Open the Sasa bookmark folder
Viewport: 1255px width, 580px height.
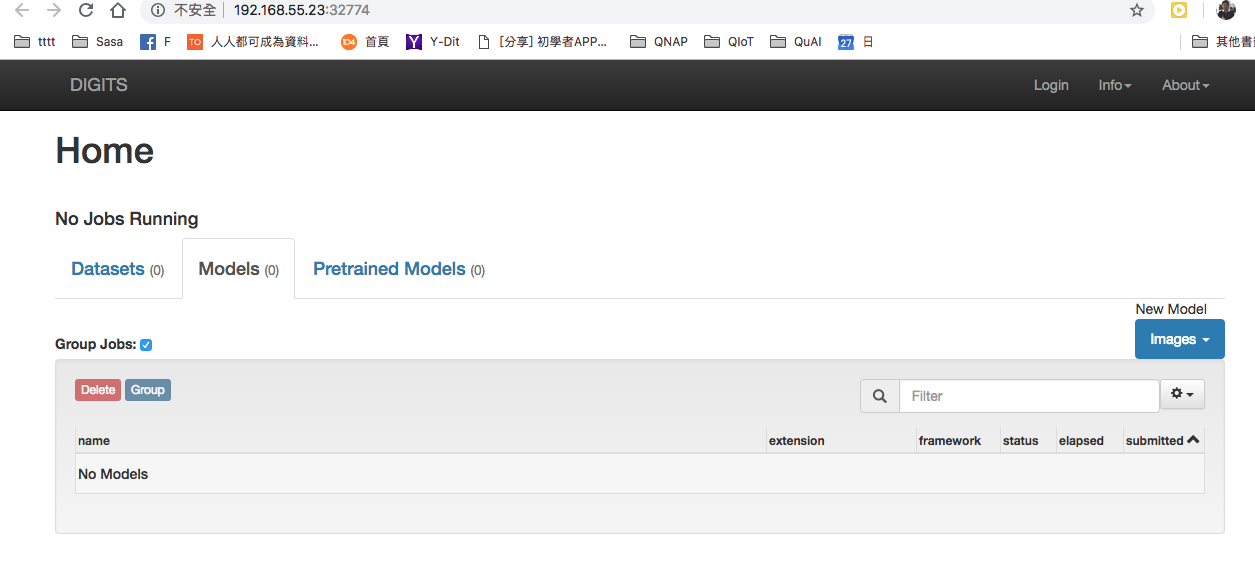coord(98,42)
